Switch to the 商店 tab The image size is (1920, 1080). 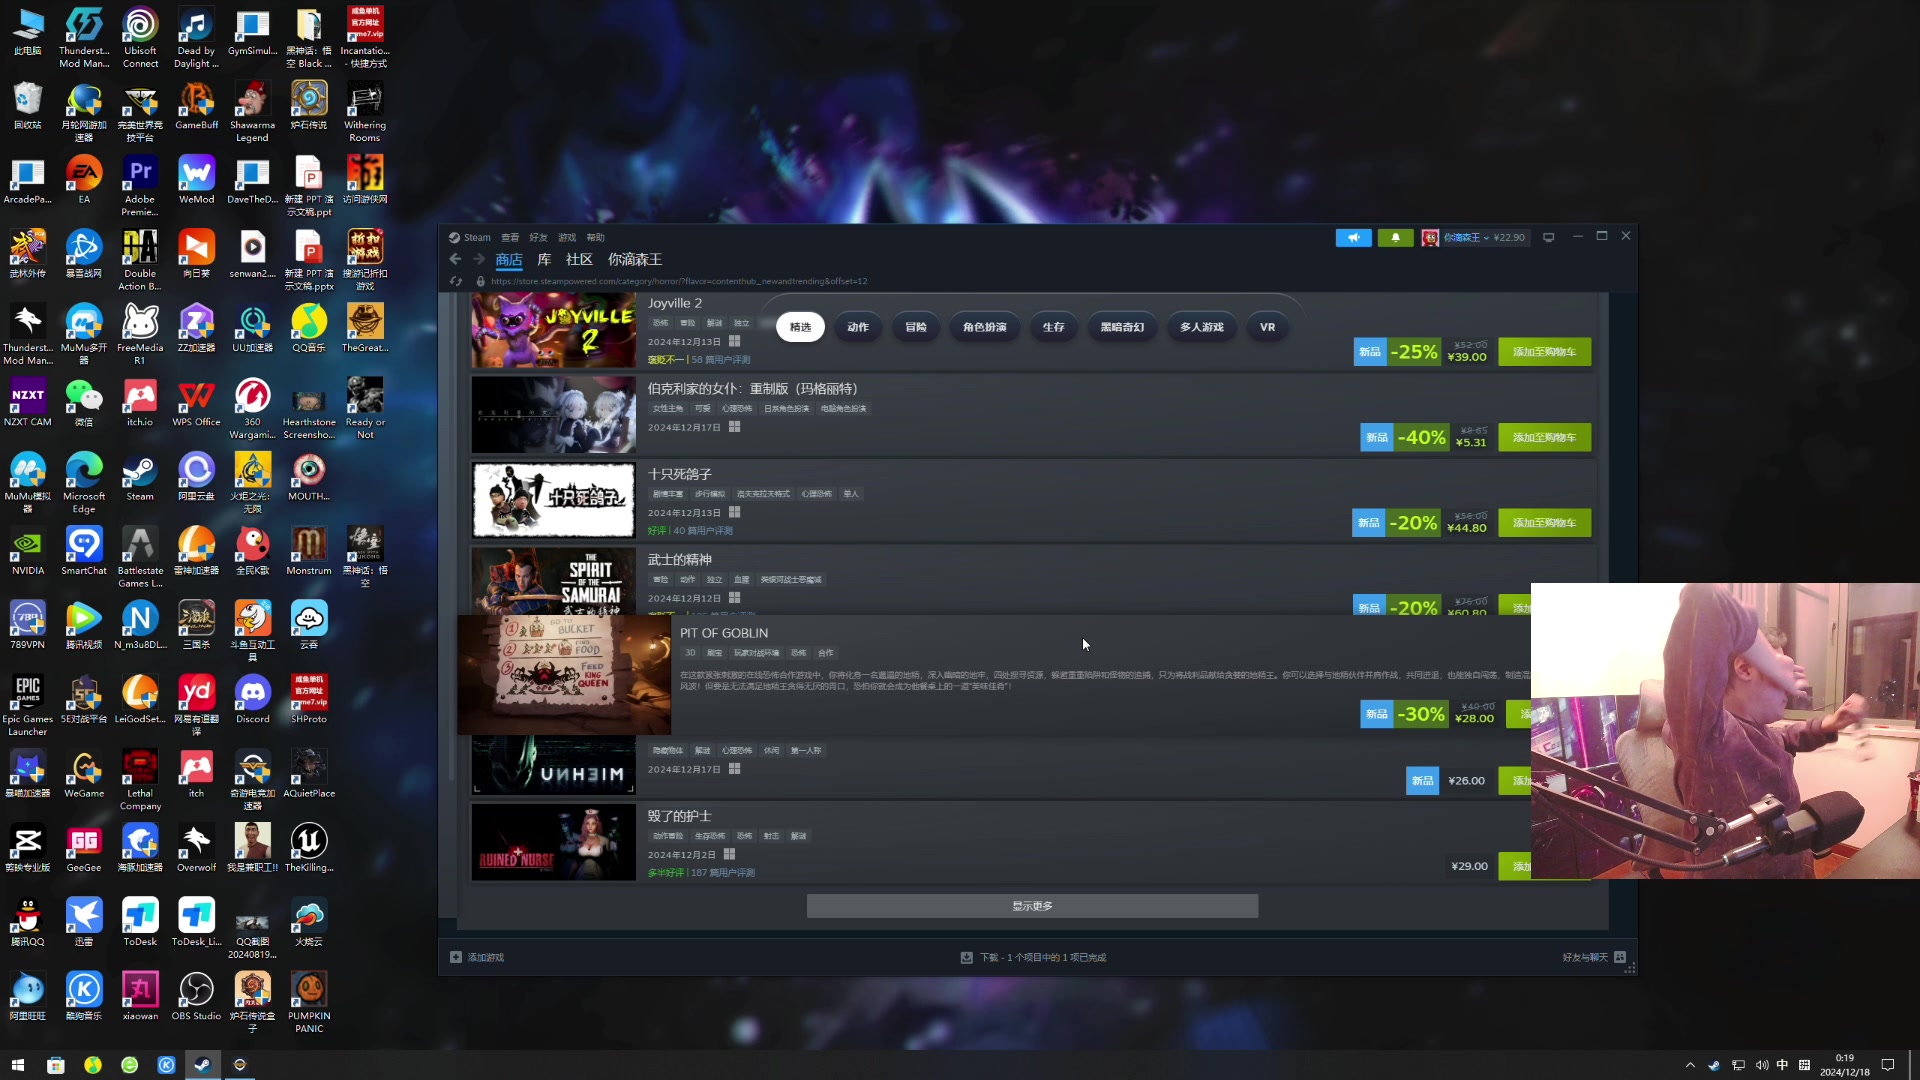(509, 260)
